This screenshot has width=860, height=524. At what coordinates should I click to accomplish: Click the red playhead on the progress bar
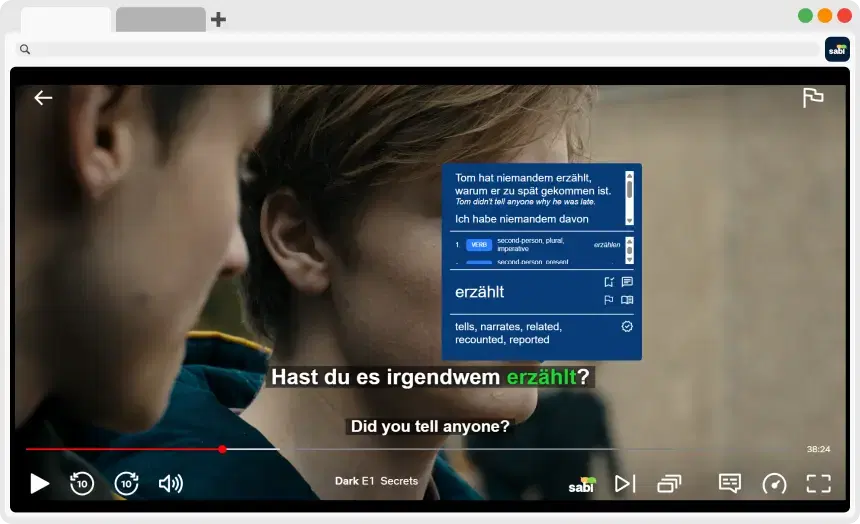point(222,449)
